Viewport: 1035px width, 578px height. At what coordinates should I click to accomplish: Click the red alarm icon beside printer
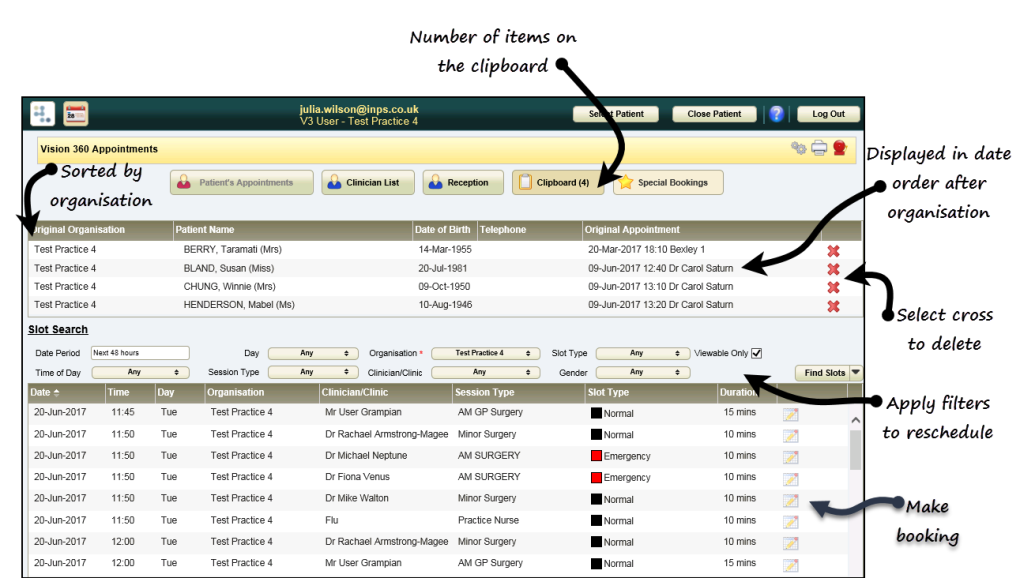pos(840,148)
